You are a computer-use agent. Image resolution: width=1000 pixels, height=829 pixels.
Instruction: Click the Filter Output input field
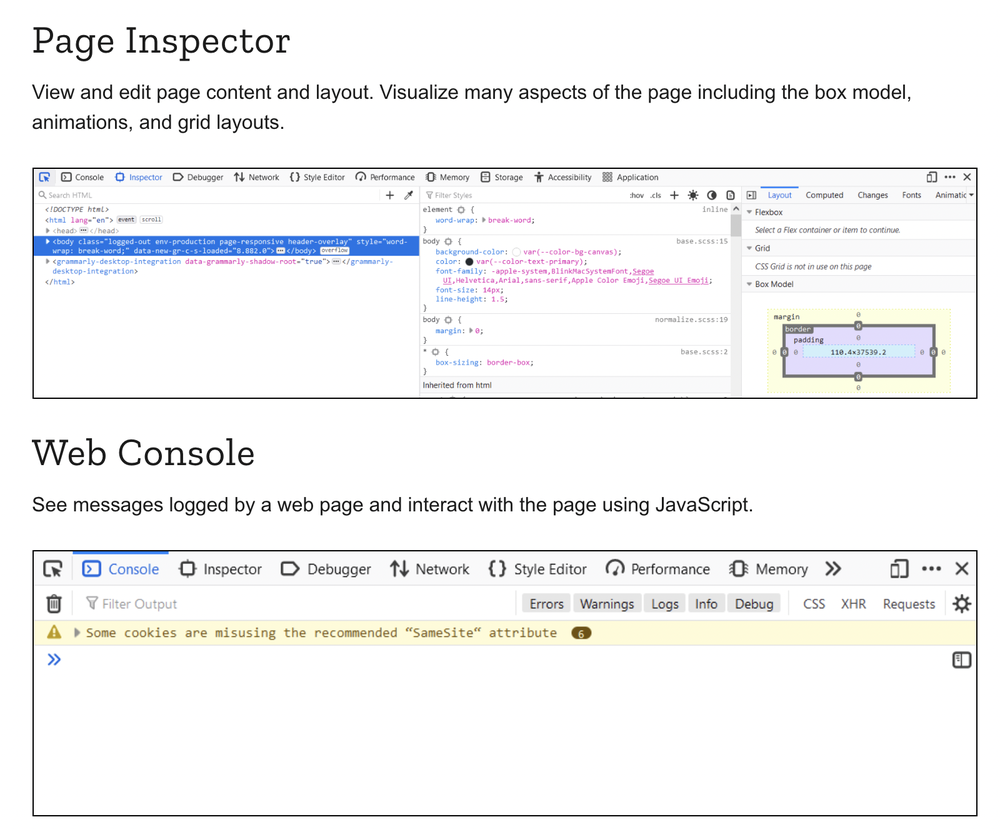pyautogui.click(x=300, y=604)
